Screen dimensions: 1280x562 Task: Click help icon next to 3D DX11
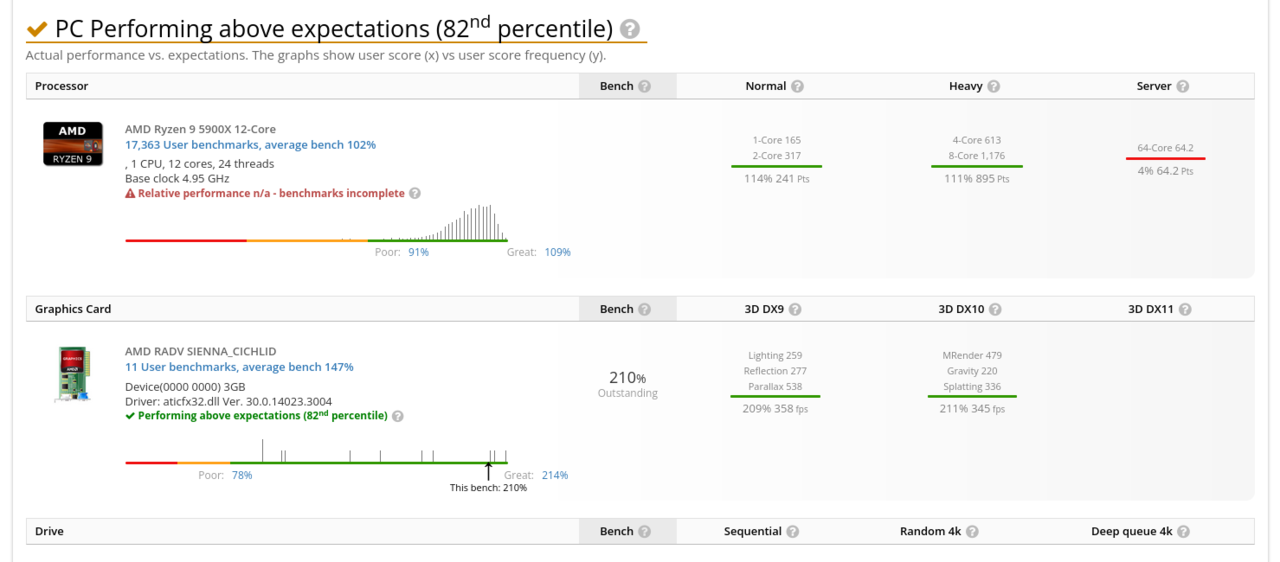point(1185,309)
